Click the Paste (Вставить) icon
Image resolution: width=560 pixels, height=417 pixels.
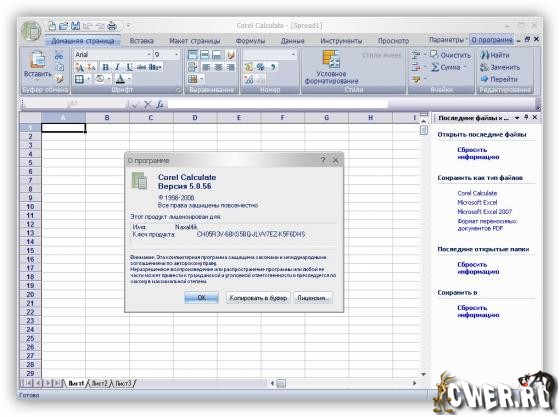pos(37,59)
